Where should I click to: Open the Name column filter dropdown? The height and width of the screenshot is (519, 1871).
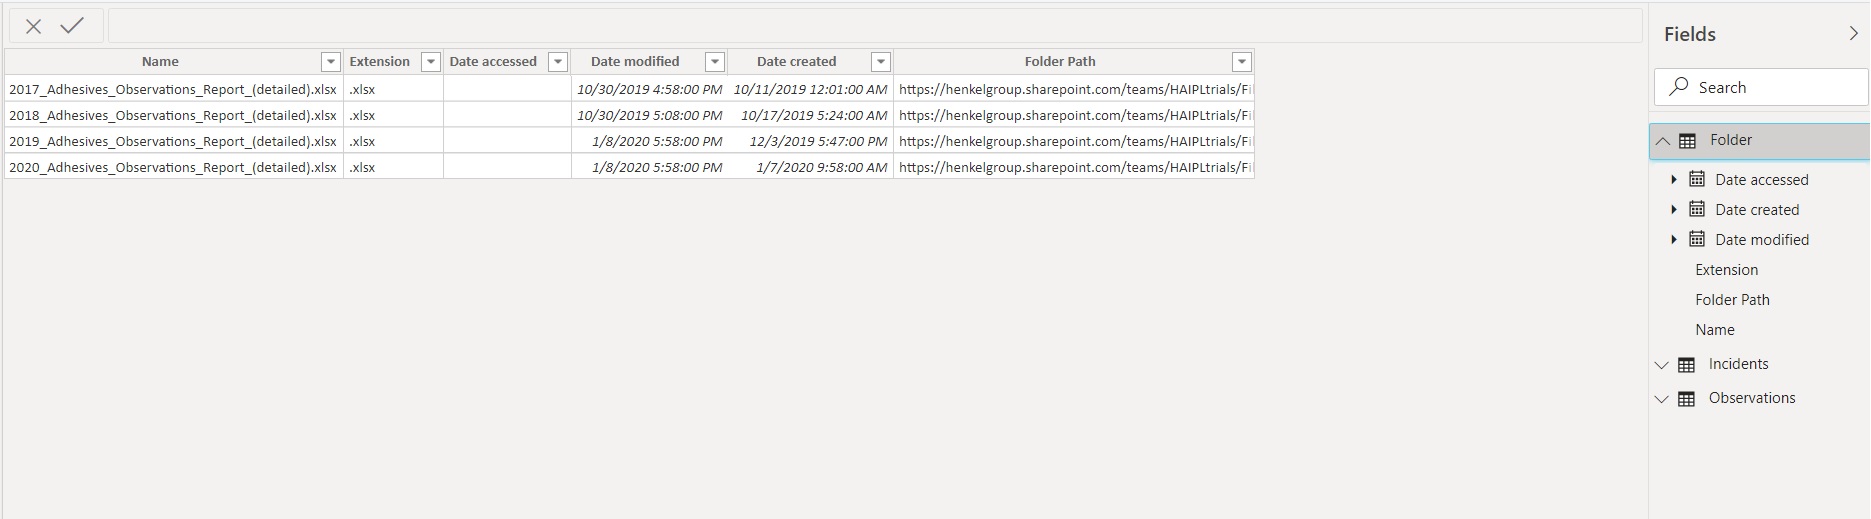click(x=331, y=62)
